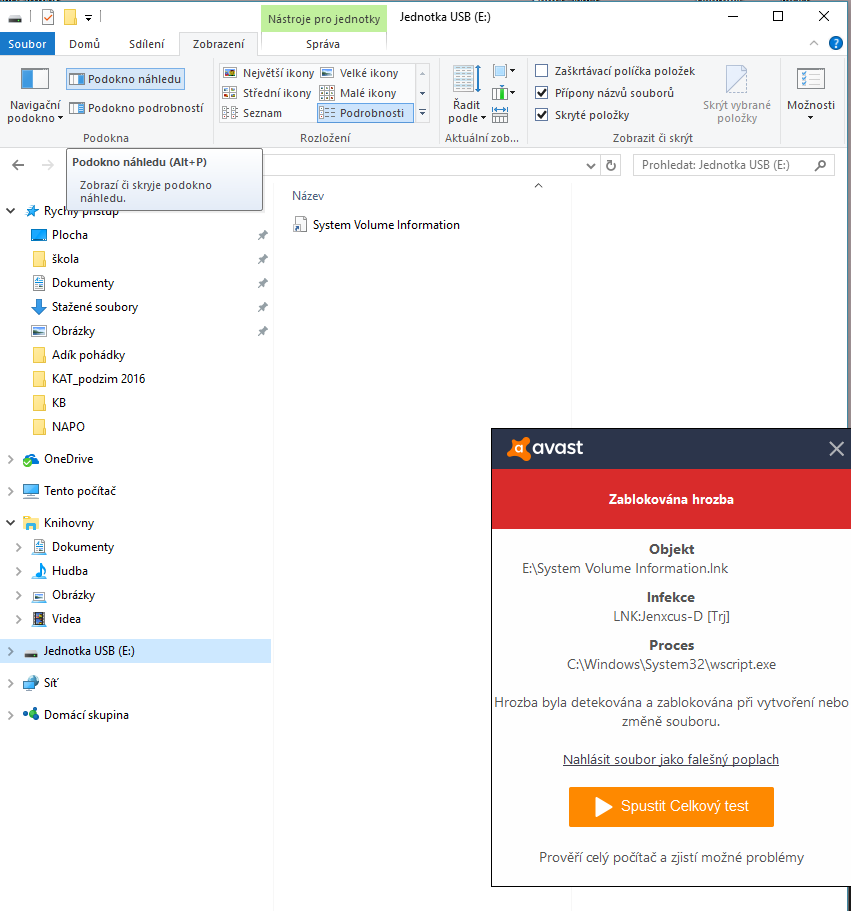Open the add columns dropdown icon
The width and height of the screenshot is (851, 911).
click(503, 93)
